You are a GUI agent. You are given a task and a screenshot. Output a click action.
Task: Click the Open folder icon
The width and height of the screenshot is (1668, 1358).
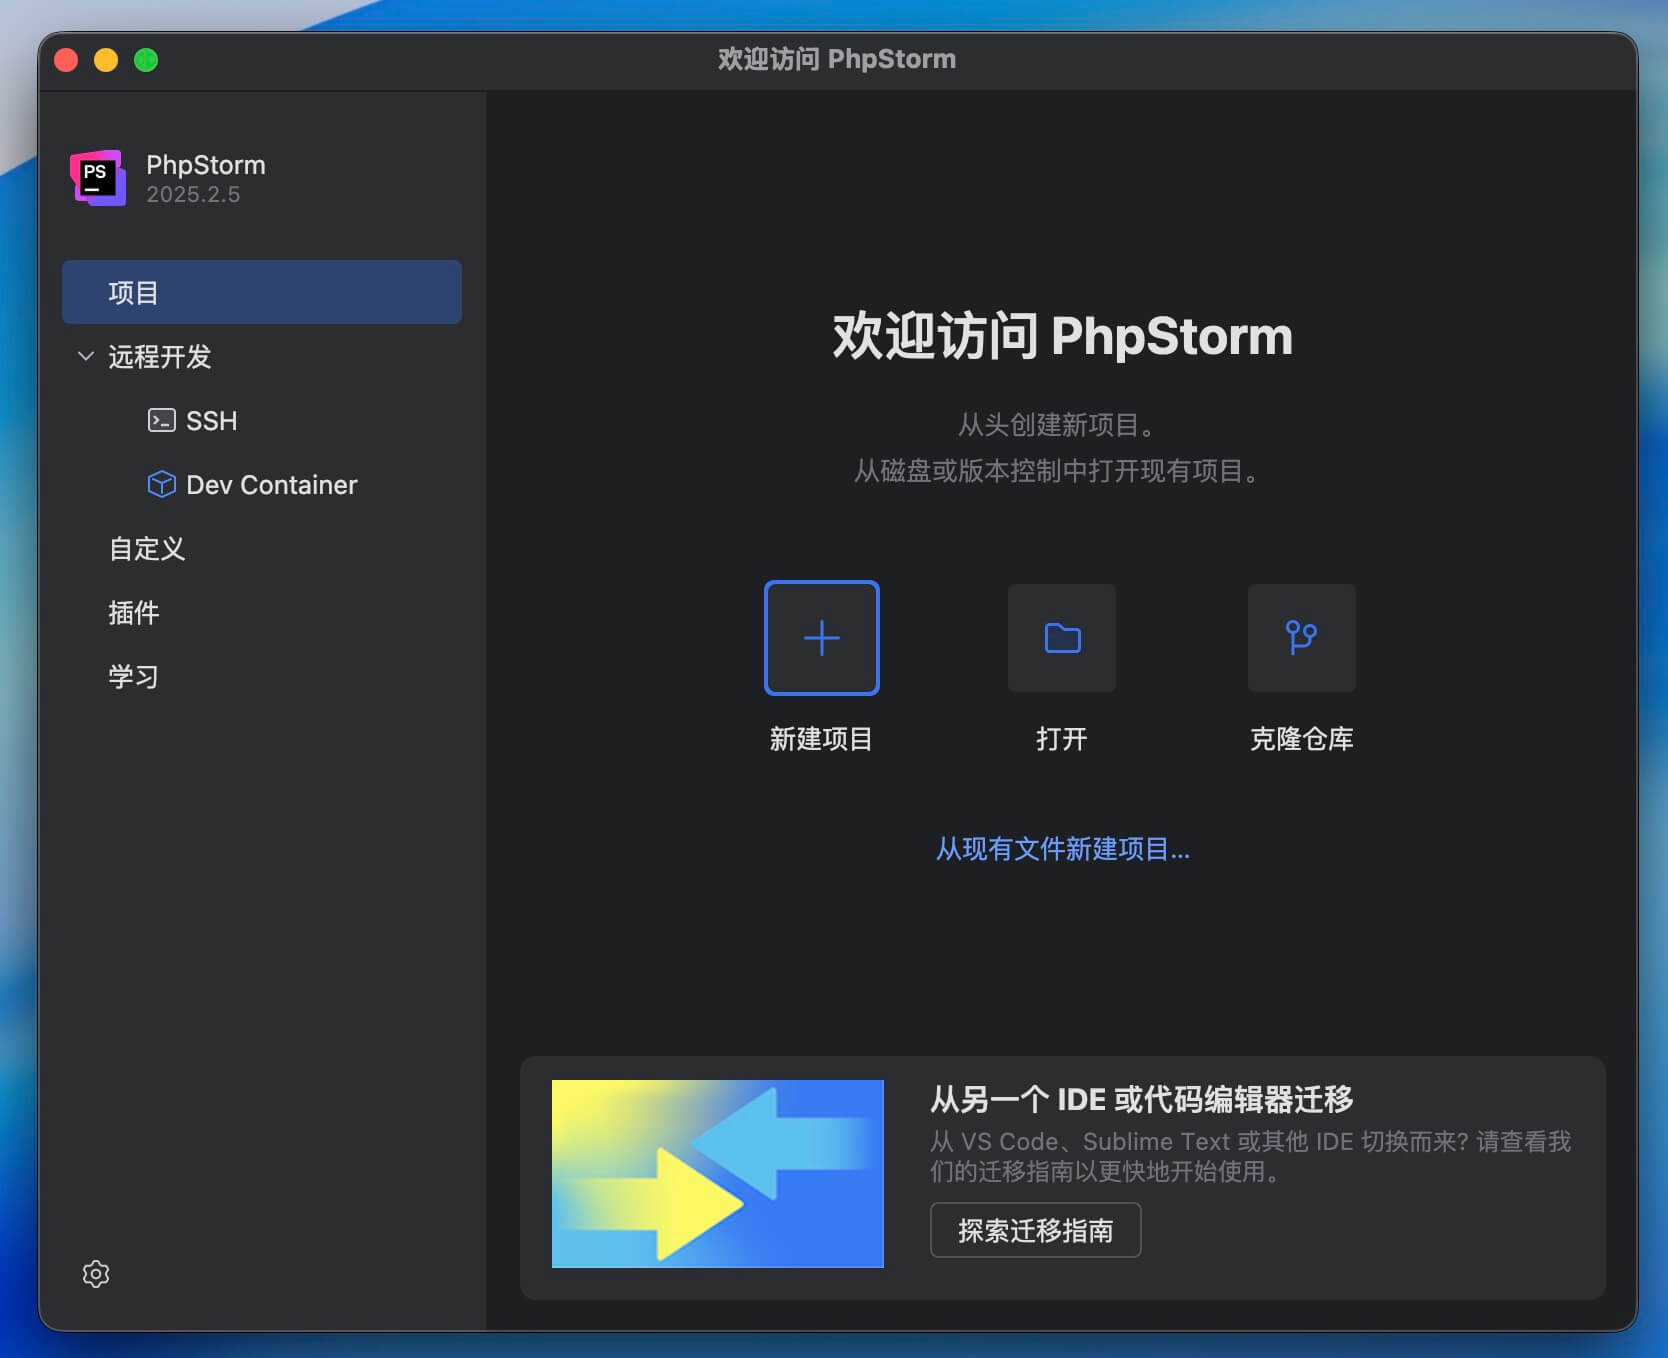(x=1061, y=638)
